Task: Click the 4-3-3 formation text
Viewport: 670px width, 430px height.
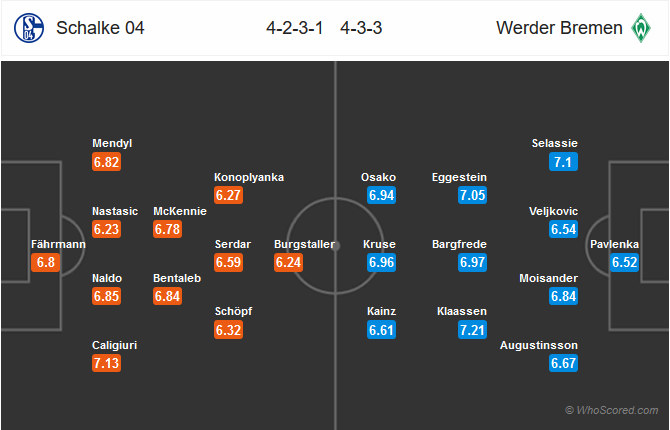Action: [x=361, y=28]
